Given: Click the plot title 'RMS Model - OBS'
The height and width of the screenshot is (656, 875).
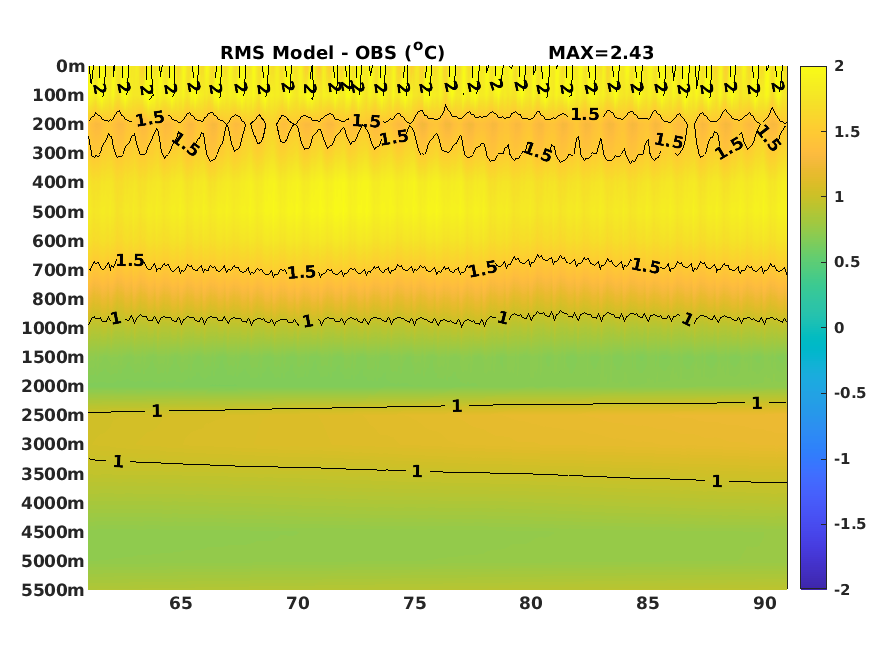Looking at the screenshot, I should 308,52.
